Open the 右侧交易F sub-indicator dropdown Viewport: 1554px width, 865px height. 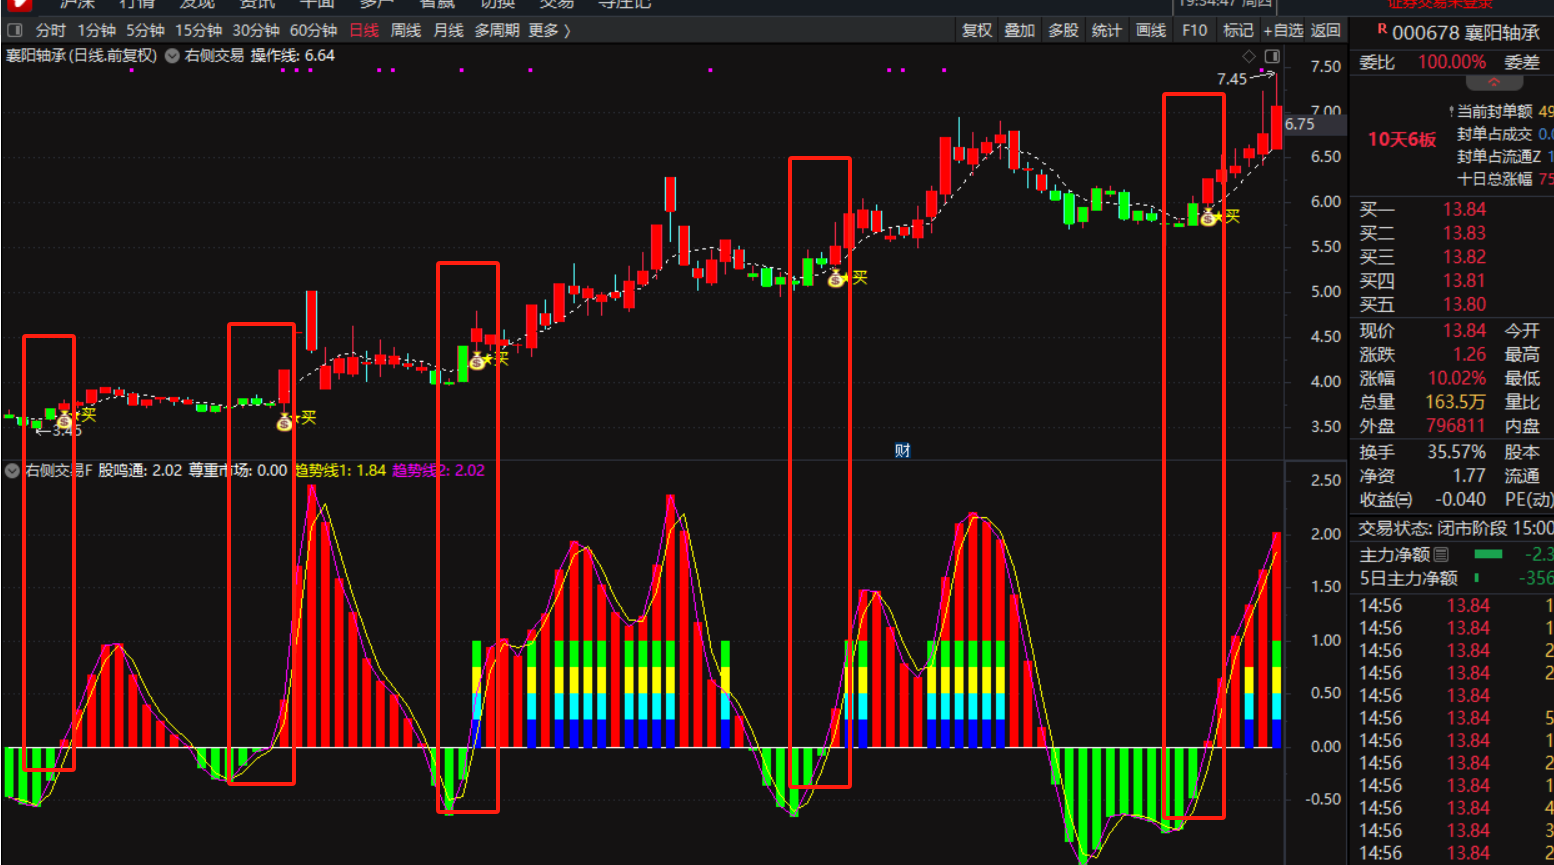12,471
